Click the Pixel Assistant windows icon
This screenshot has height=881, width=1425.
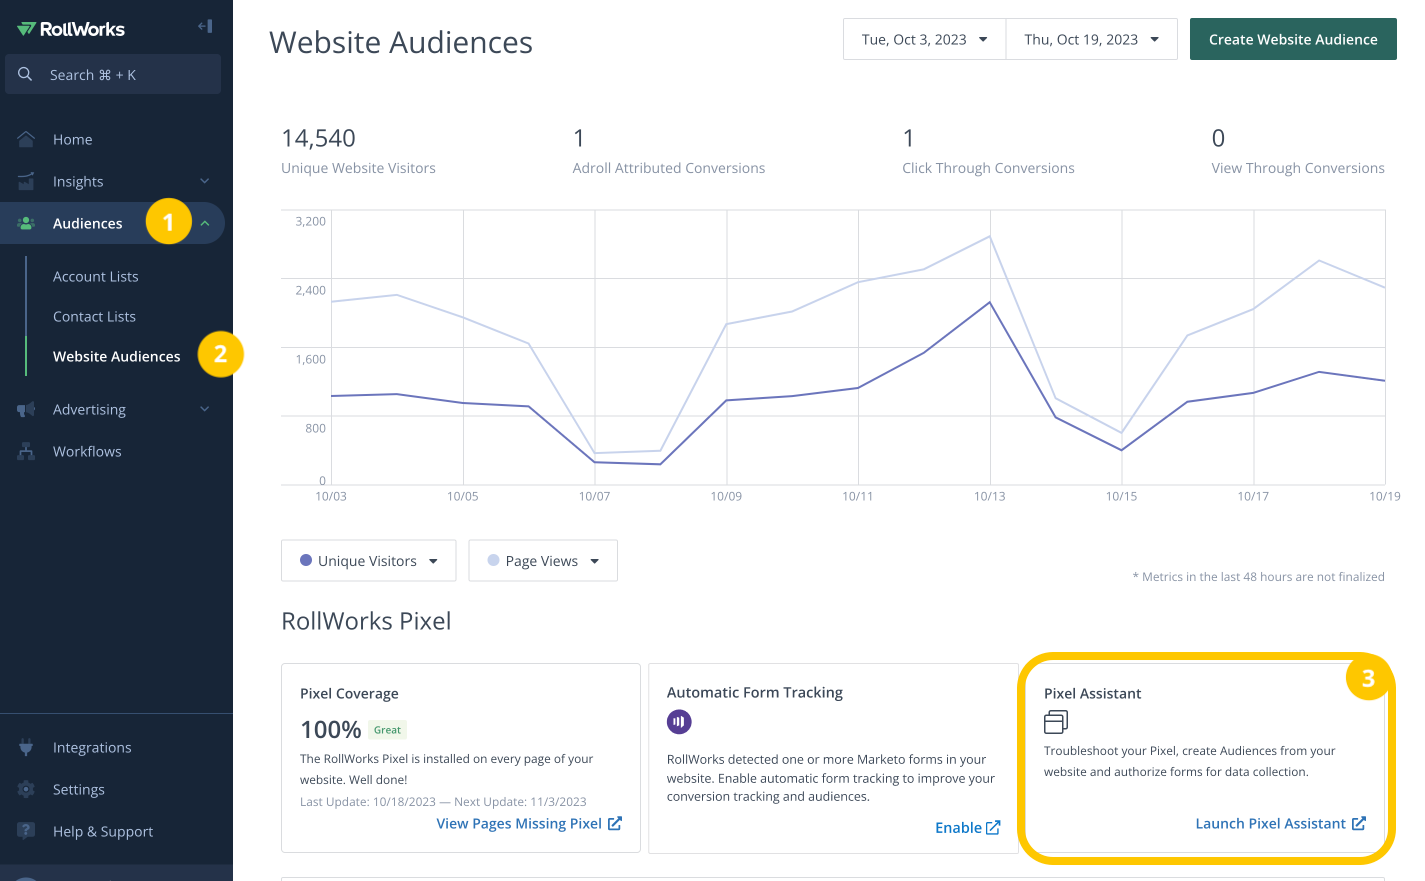point(1056,721)
